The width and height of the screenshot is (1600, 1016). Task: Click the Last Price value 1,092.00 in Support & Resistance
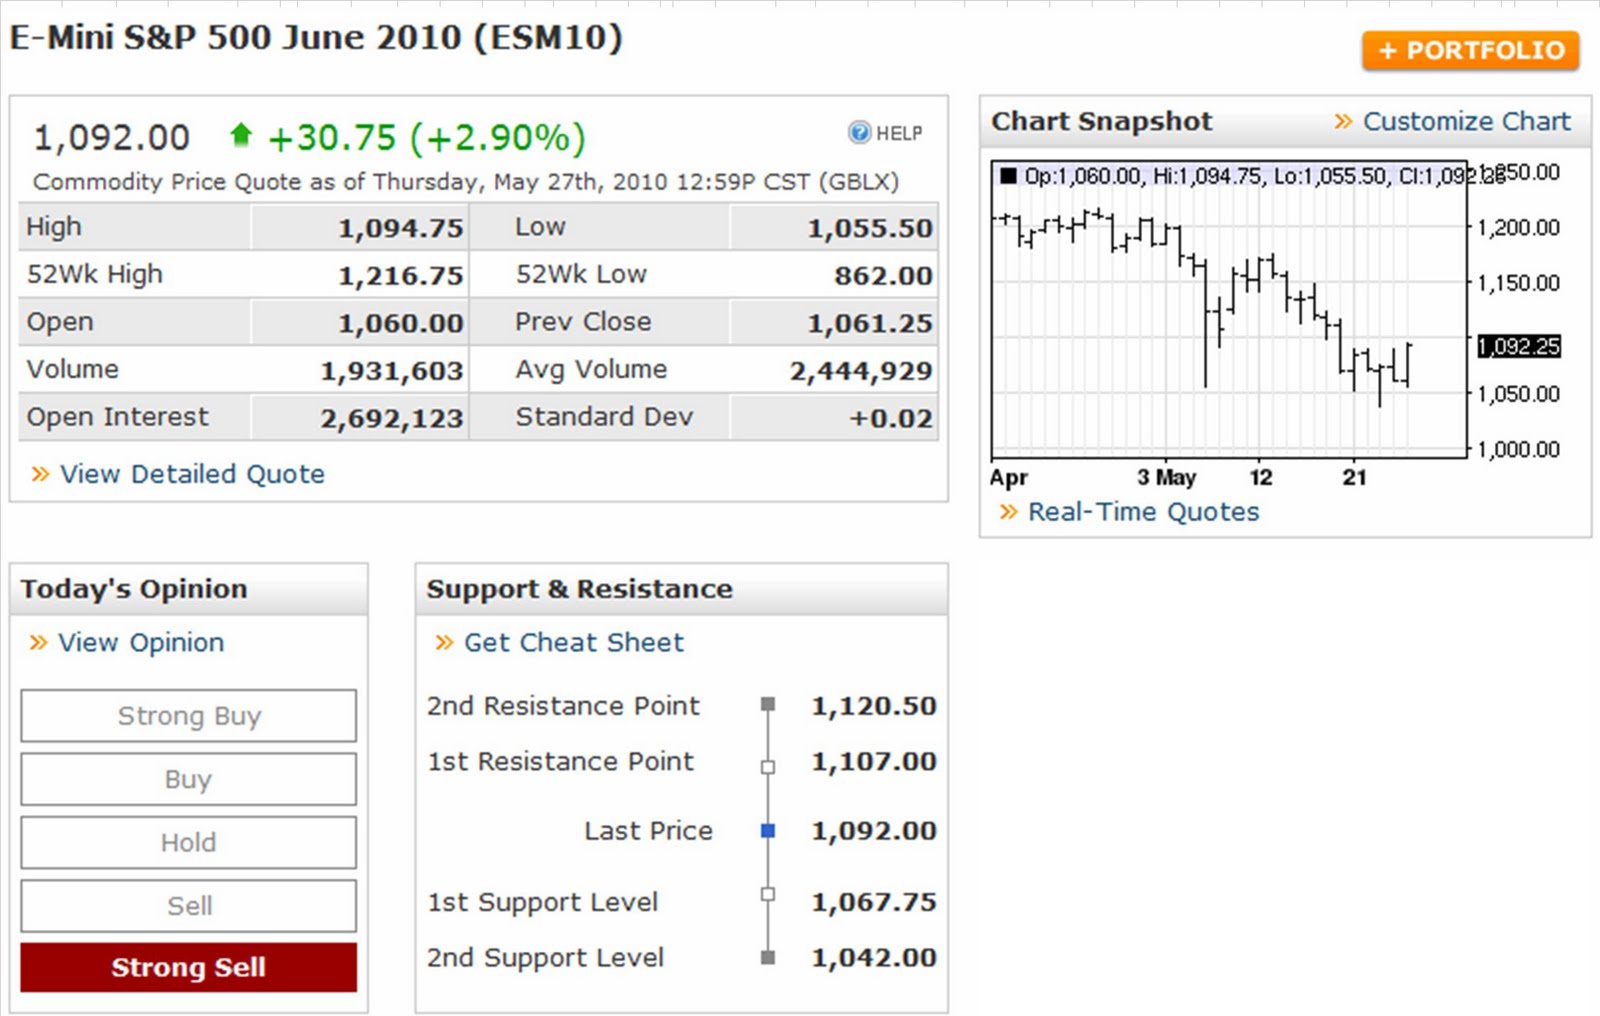tap(874, 831)
